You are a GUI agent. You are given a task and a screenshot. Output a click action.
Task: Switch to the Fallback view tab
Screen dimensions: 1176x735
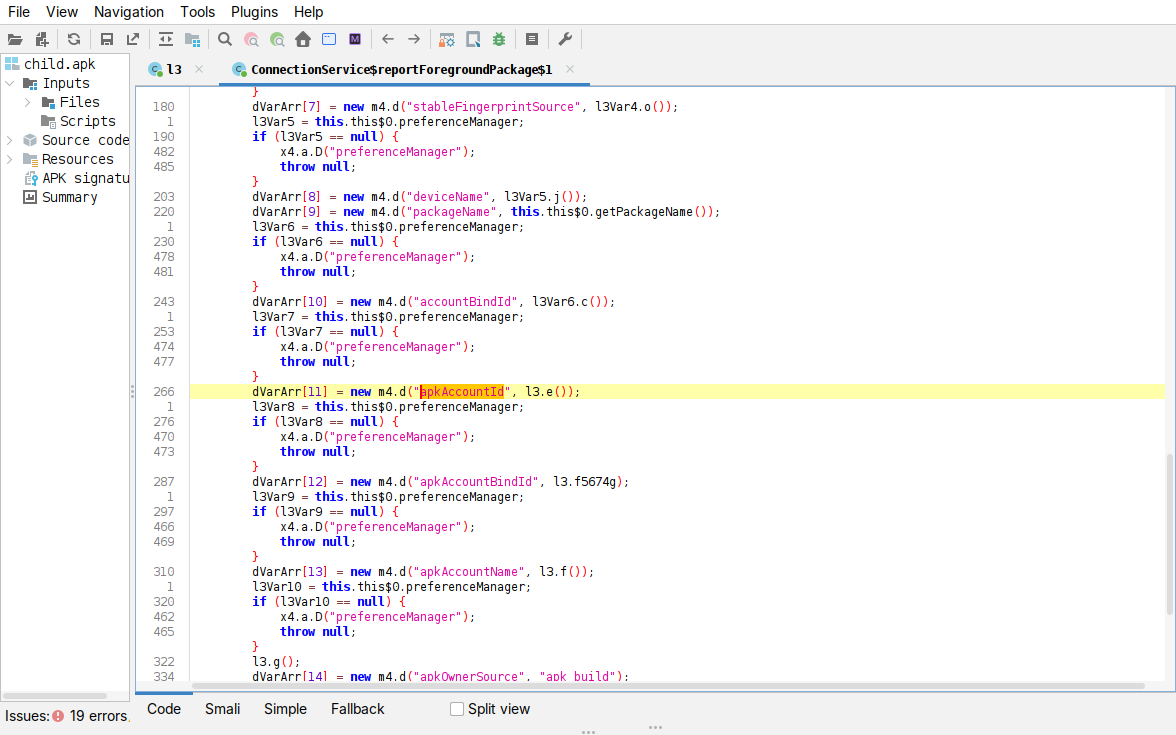[357, 709]
